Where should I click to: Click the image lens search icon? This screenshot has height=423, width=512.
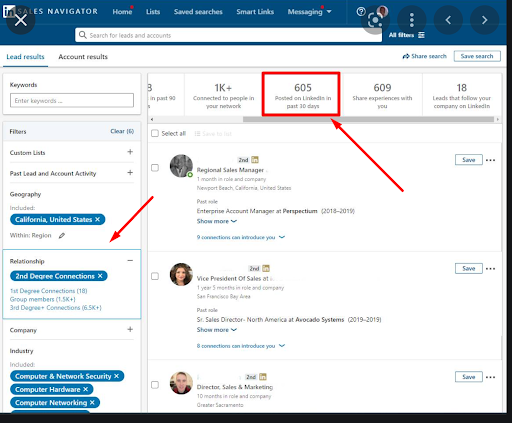(x=375, y=20)
